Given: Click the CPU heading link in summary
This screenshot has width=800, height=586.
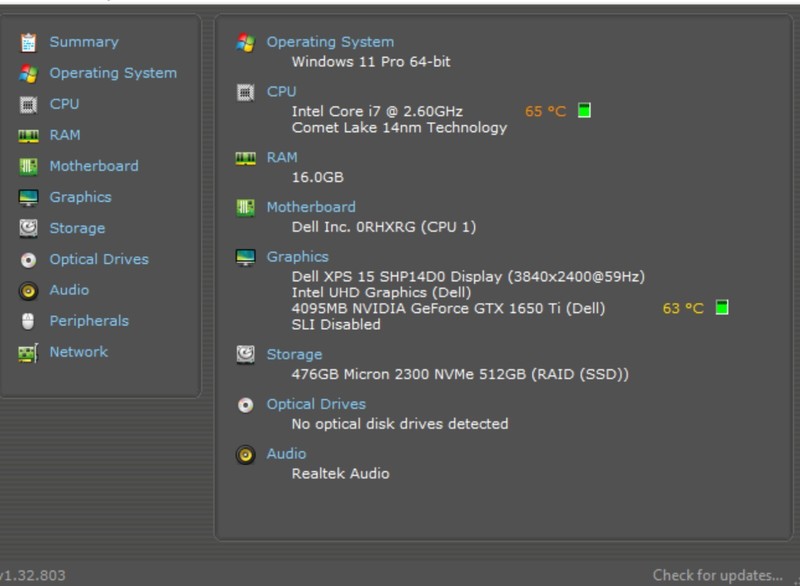Looking at the screenshot, I should [x=281, y=92].
